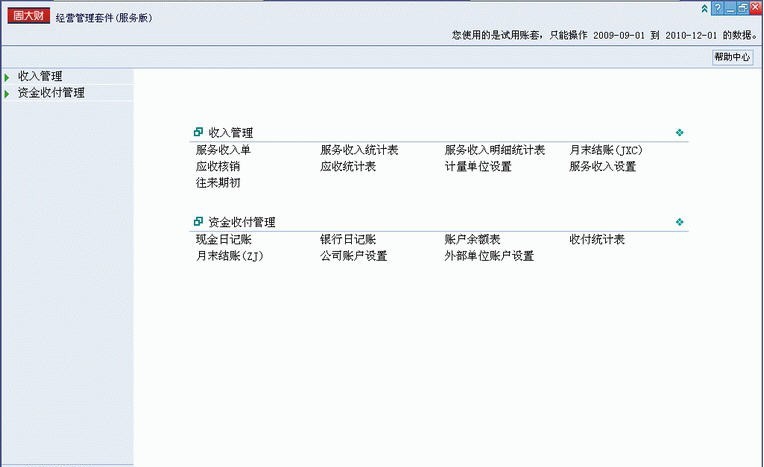Open 银行日记账
This screenshot has height=467, width=764.
click(x=348, y=239)
